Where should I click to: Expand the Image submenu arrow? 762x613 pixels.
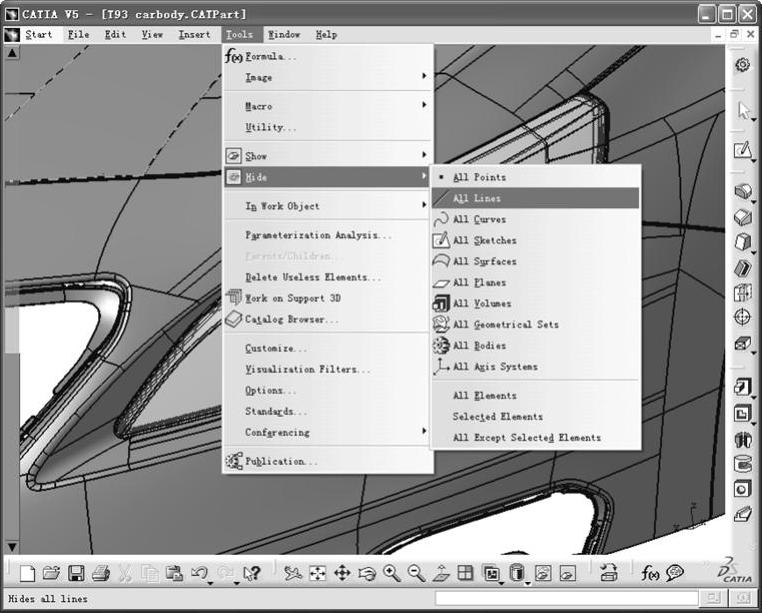424,76
